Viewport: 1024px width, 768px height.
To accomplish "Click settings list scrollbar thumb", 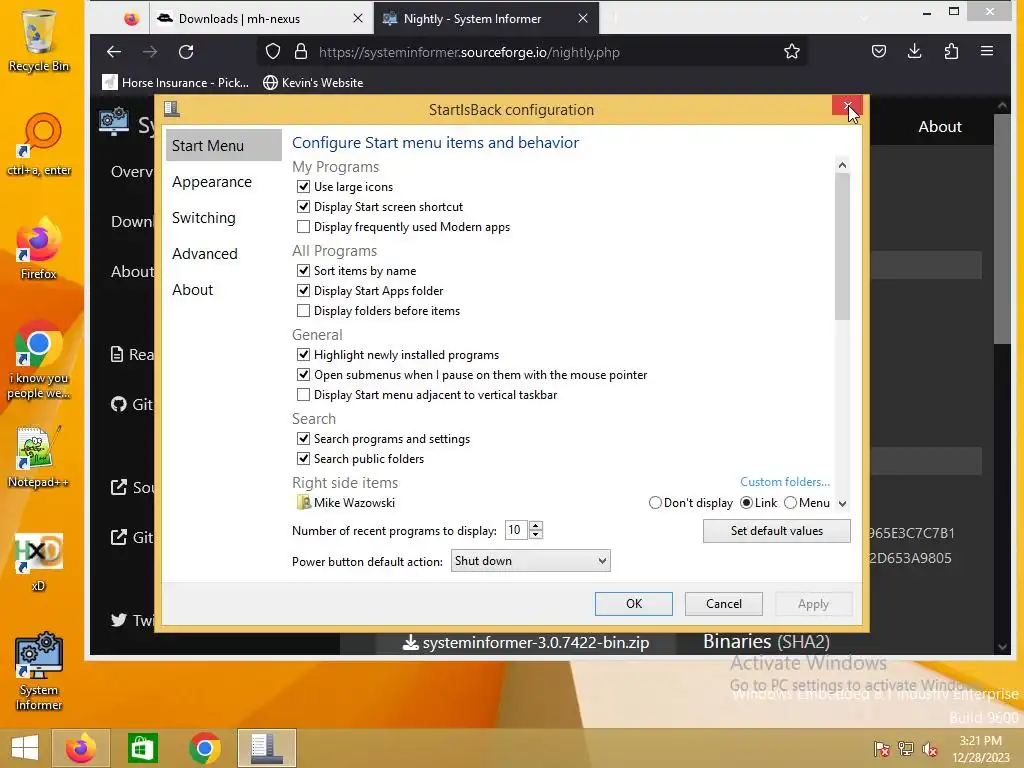I will [842, 247].
